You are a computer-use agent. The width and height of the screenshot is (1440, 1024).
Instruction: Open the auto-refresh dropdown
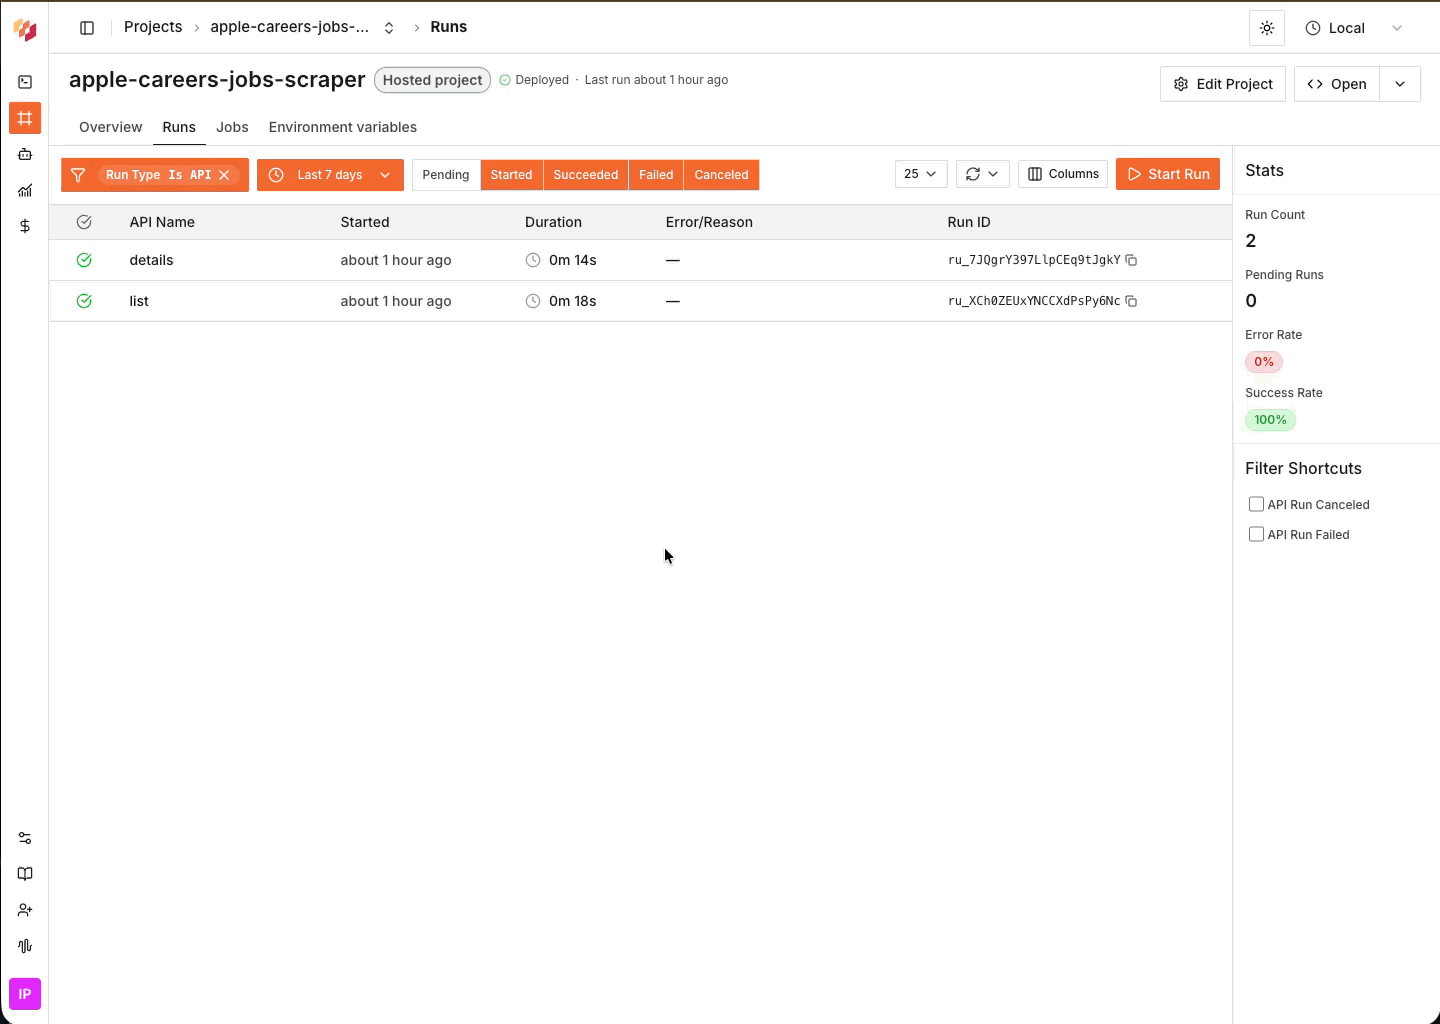(x=983, y=174)
